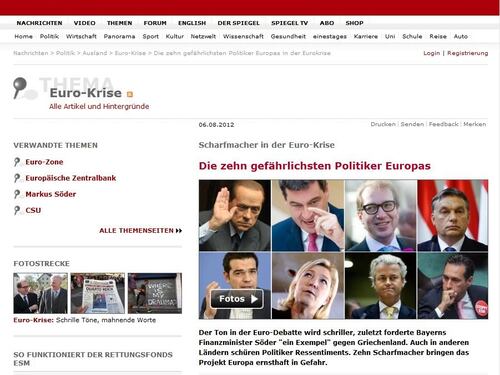
Task: Select the Uni section
Action: tap(390, 36)
